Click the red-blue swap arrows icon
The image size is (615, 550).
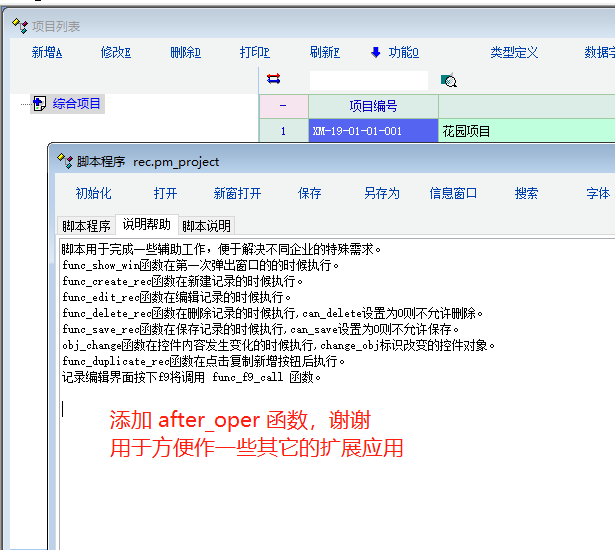(x=274, y=79)
